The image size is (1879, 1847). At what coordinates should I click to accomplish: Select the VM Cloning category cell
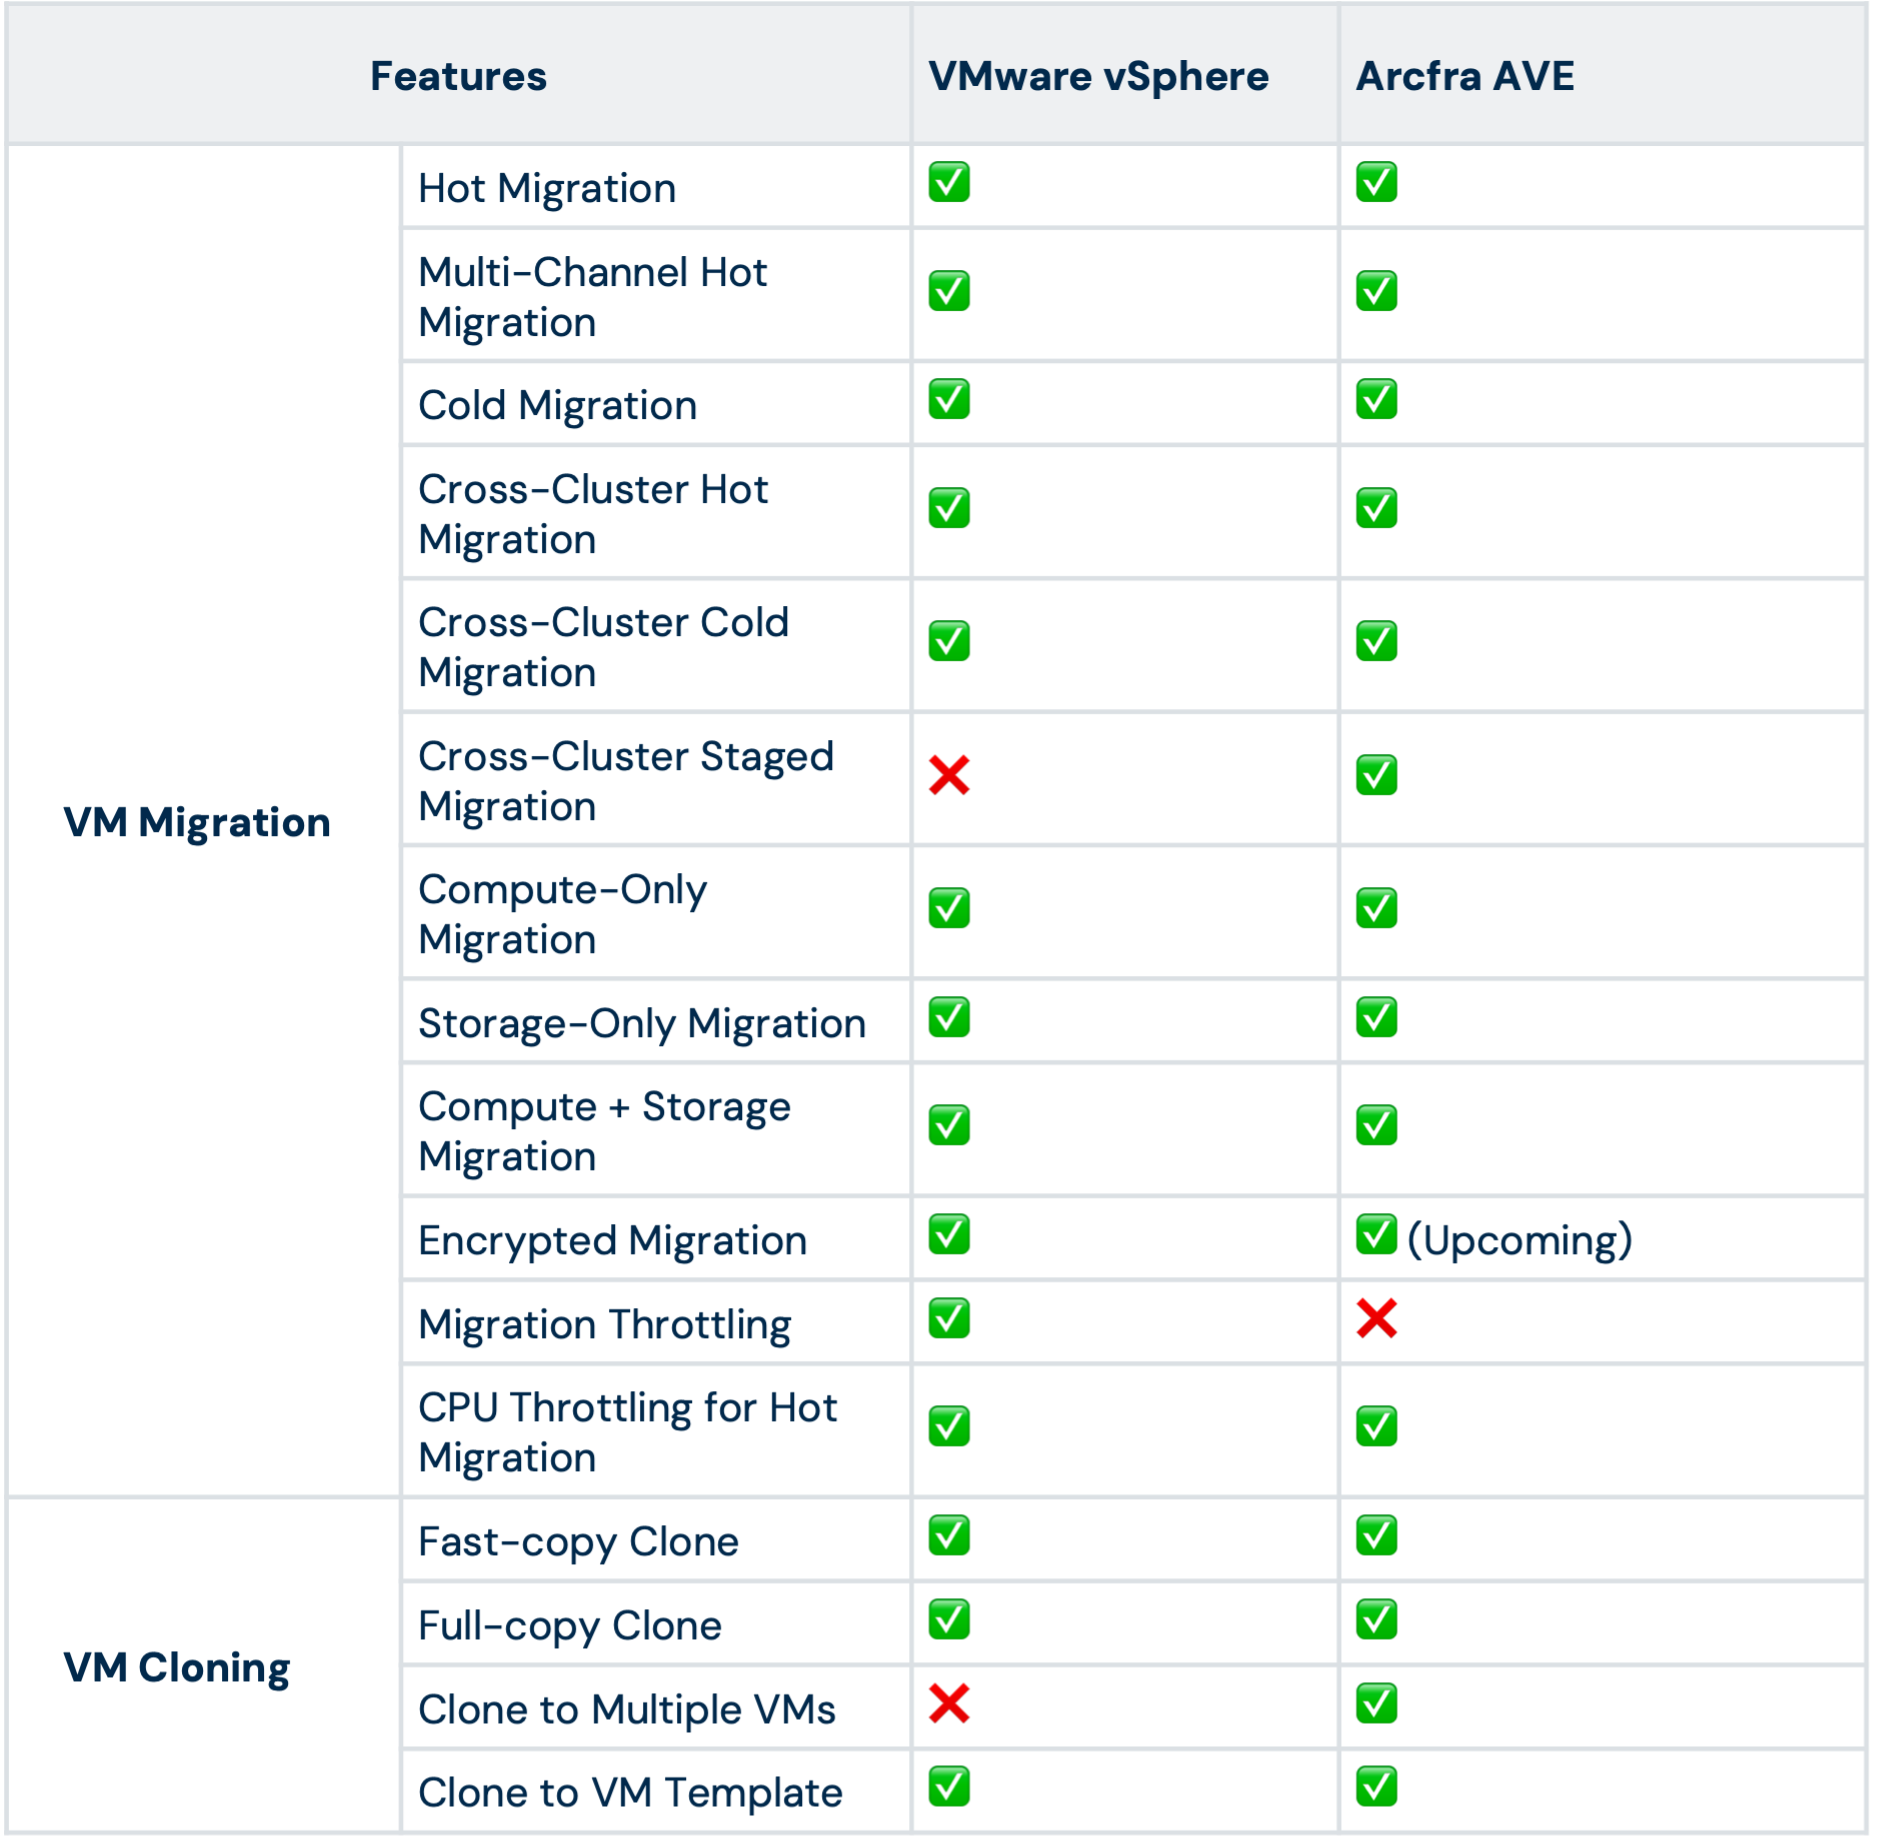coord(204,1666)
